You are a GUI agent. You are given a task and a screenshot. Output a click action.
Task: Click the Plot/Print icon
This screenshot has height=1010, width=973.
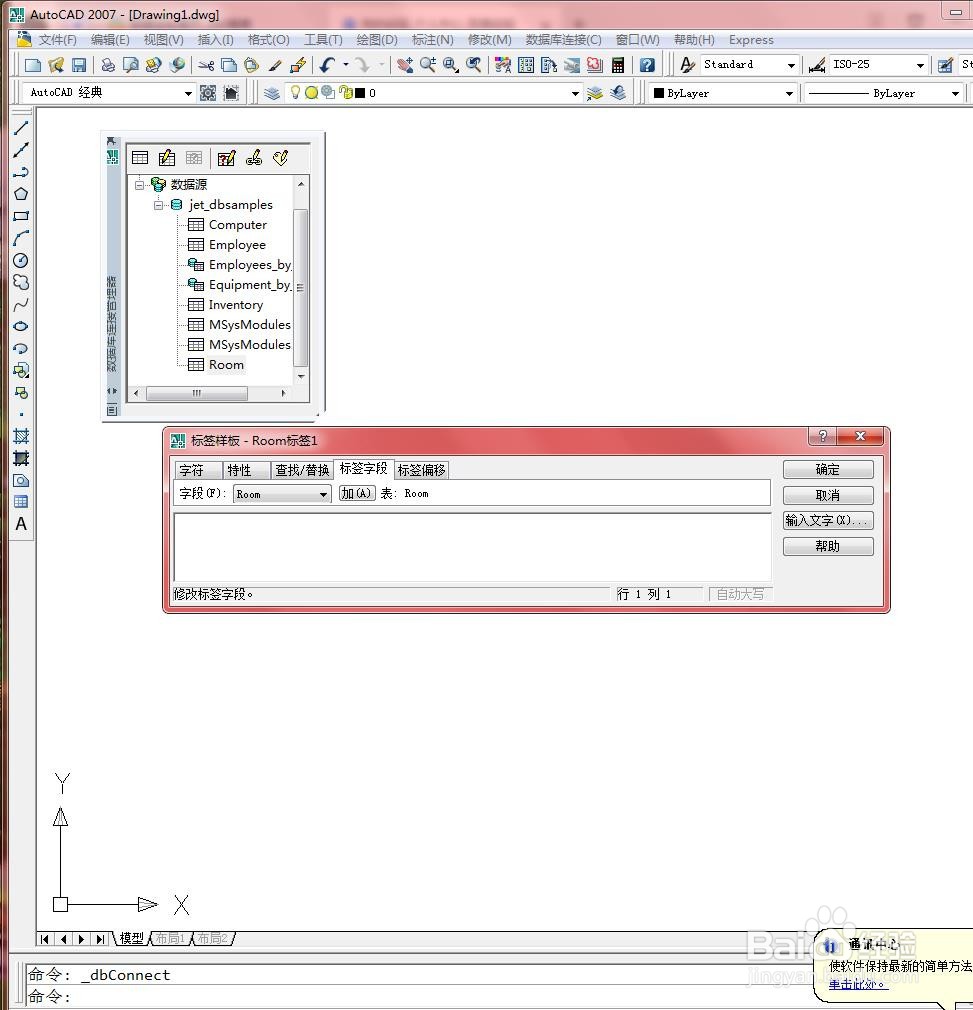pos(108,65)
